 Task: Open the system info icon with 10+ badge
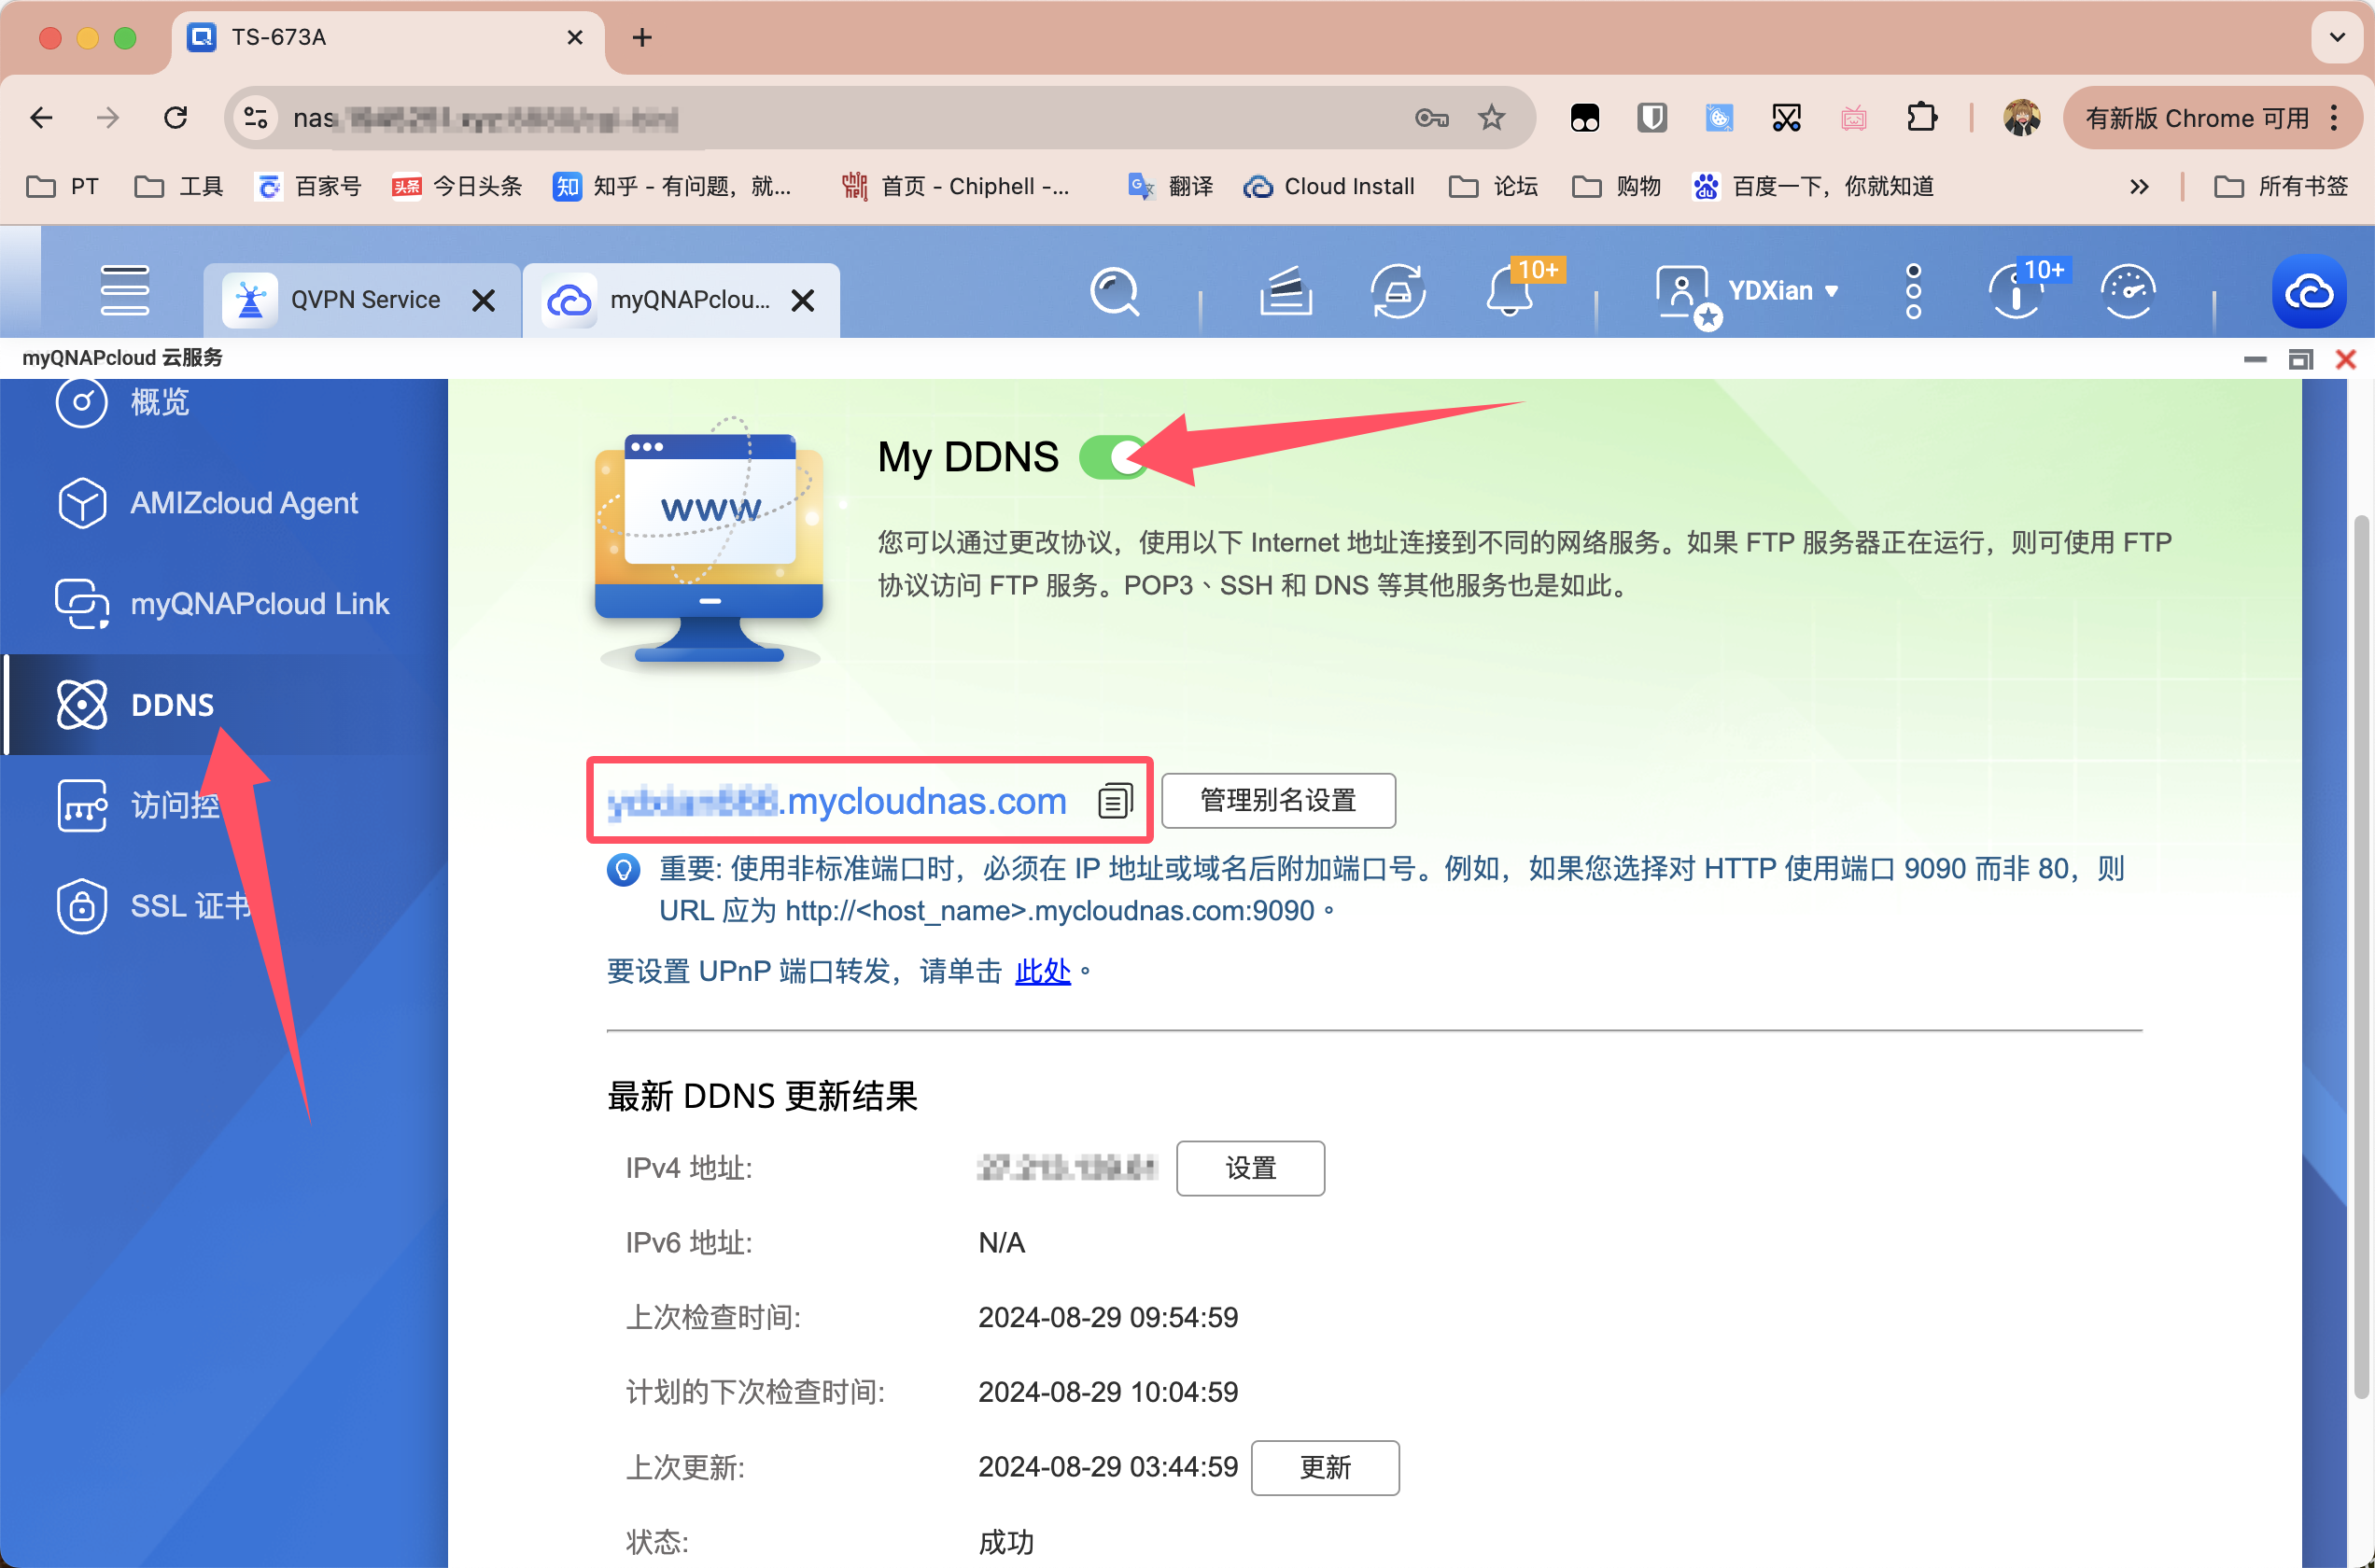[x=2017, y=292]
